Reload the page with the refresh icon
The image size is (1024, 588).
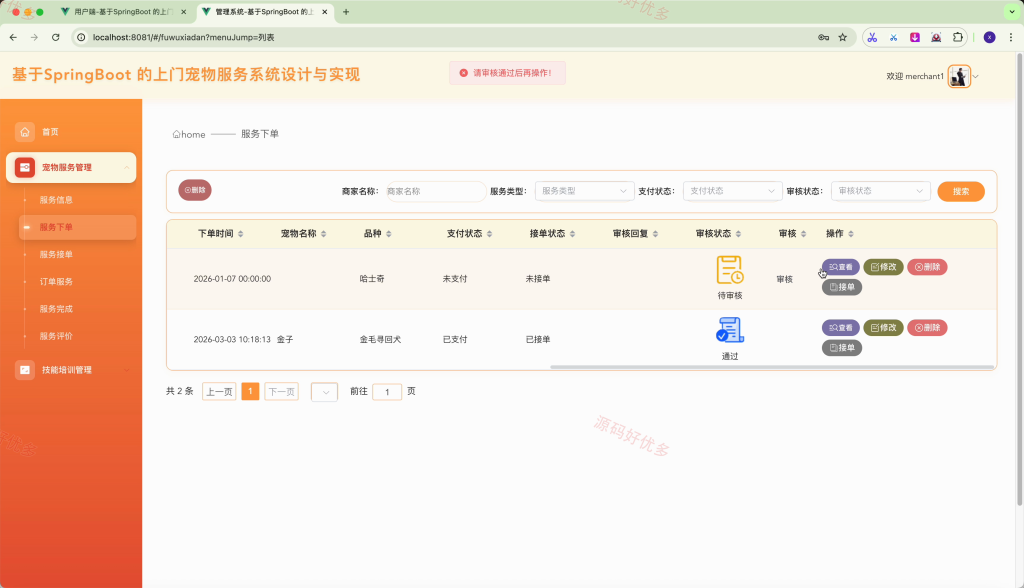coord(56,37)
